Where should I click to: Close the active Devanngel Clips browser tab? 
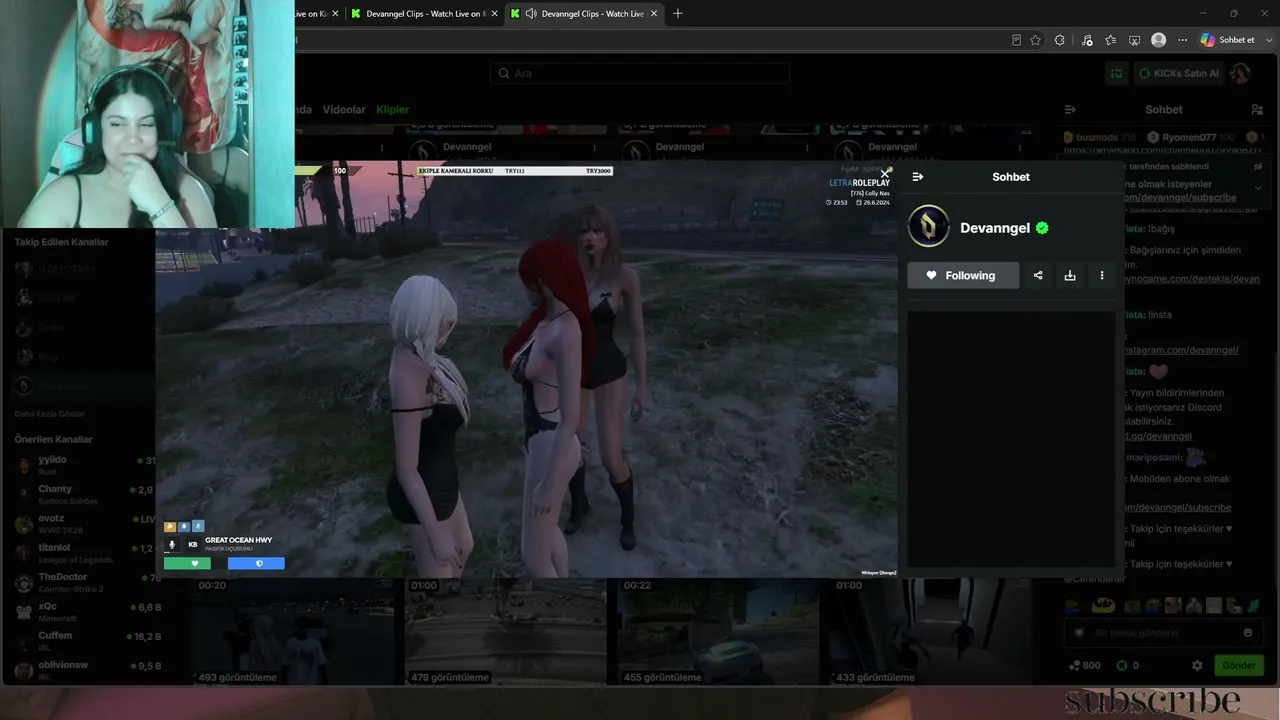point(655,14)
